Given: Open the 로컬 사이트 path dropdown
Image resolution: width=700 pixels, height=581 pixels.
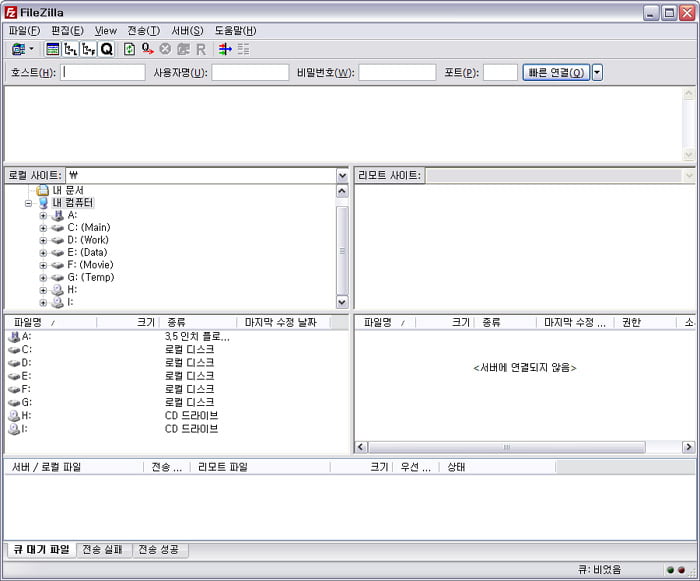Looking at the screenshot, I should (342, 176).
